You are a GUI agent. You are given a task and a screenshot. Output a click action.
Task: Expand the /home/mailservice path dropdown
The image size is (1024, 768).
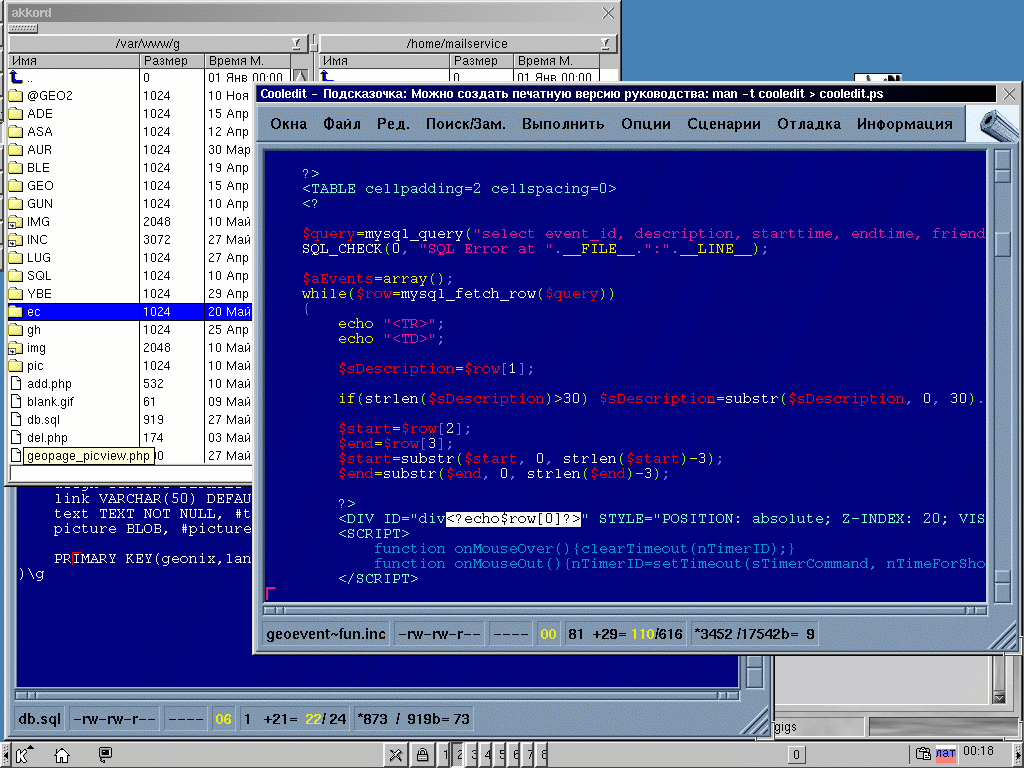click(x=604, y=43)
